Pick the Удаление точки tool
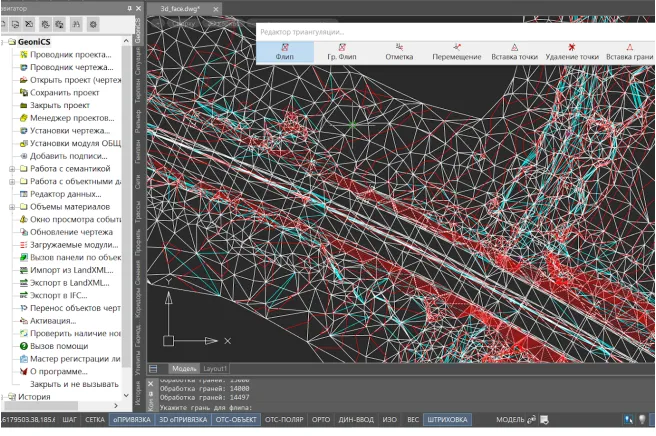Image resolution: width=656 pixels, height=436 pixels. click(572, 52)
